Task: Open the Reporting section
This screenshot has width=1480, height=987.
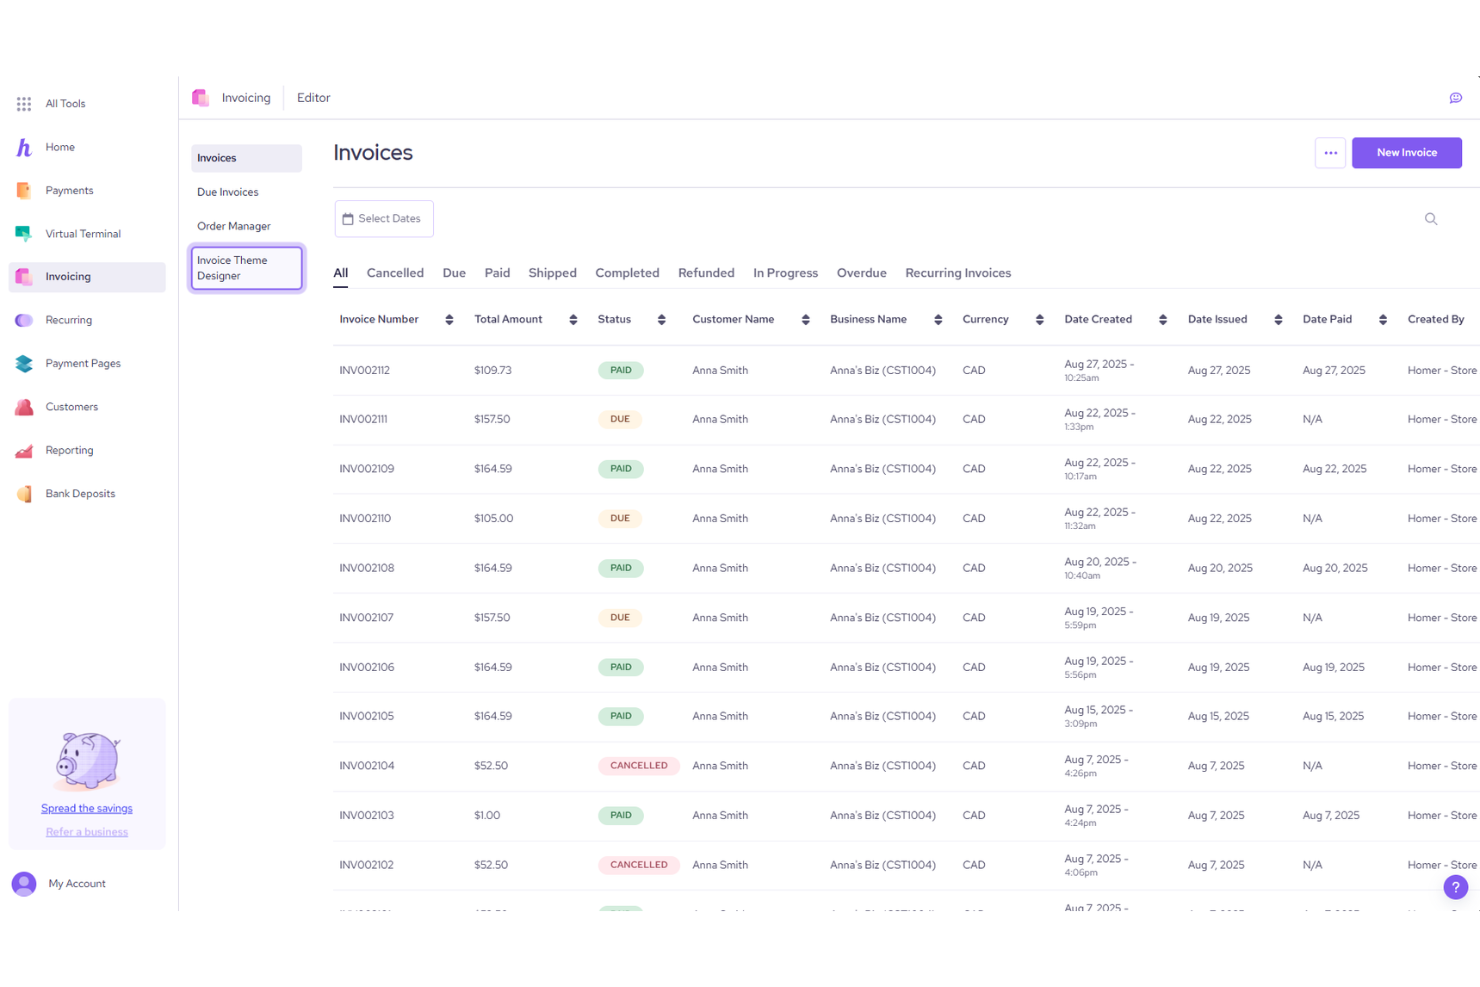Action: (23, 450)
